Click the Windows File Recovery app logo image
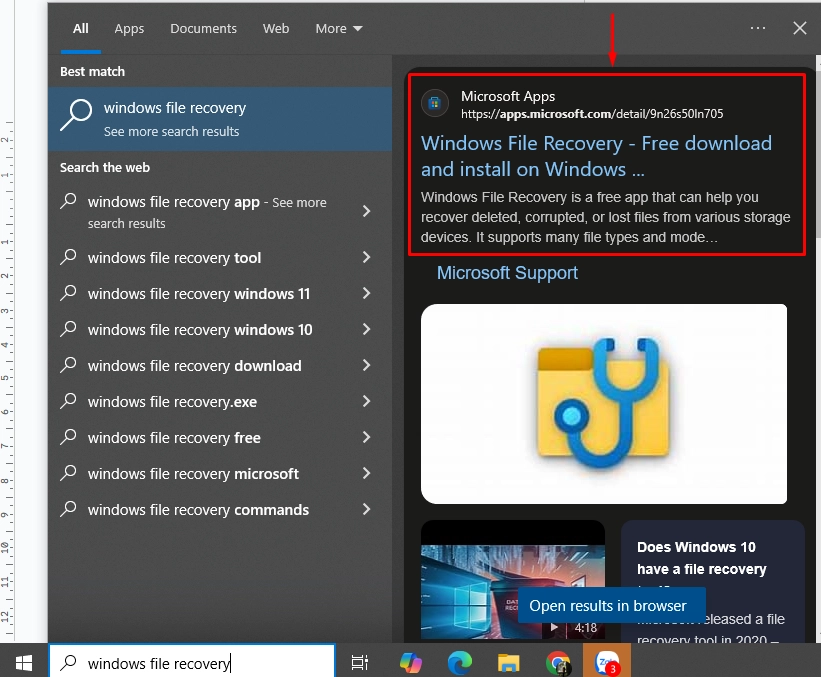The width and height of the screenshot is (821, 677). [604, 404]
